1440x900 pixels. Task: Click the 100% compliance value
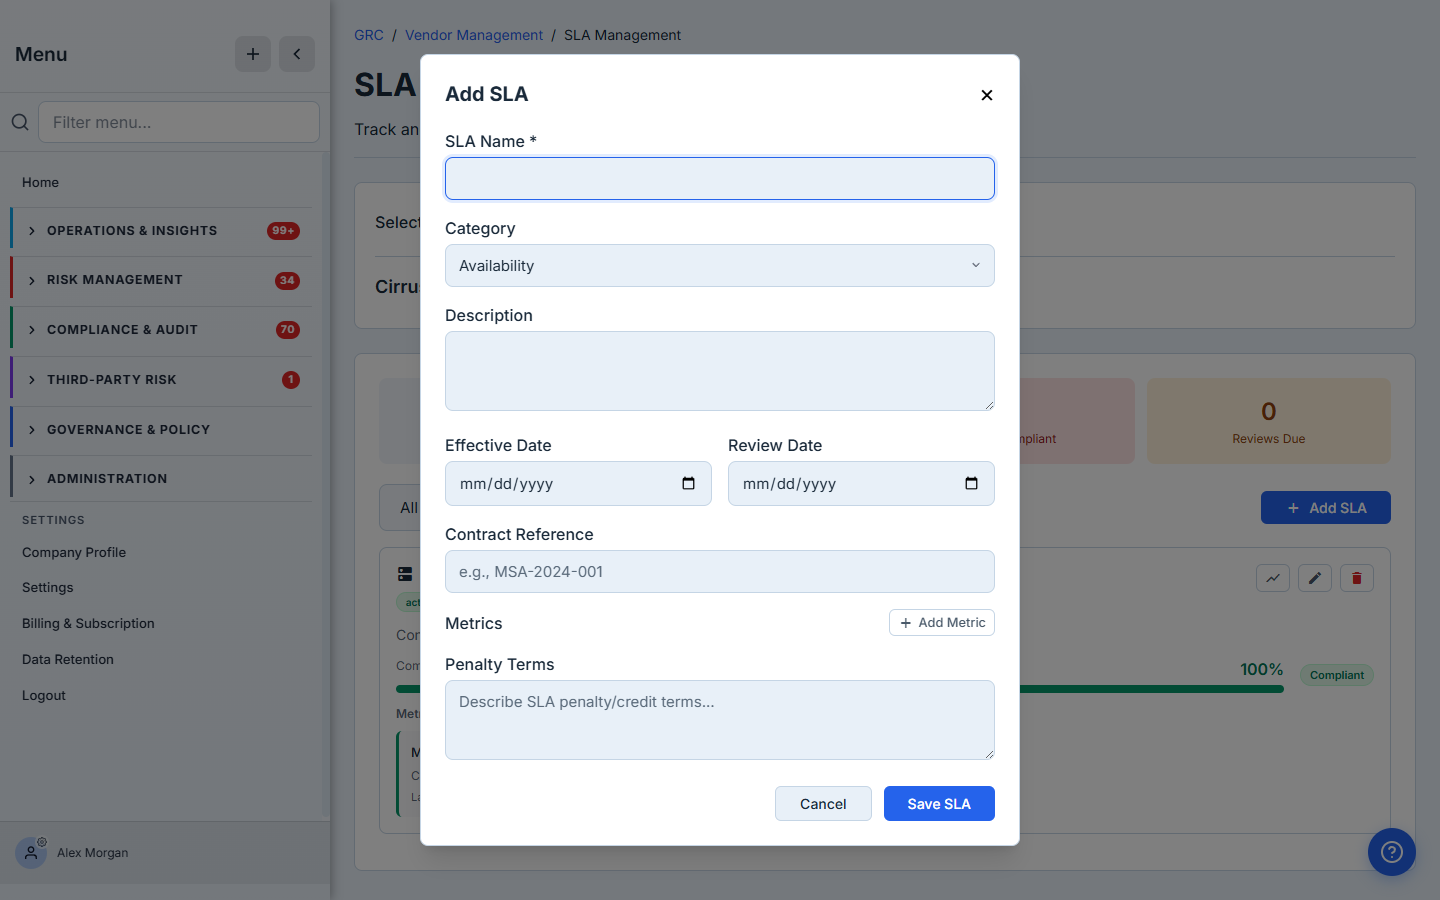tap(1262, 670)
